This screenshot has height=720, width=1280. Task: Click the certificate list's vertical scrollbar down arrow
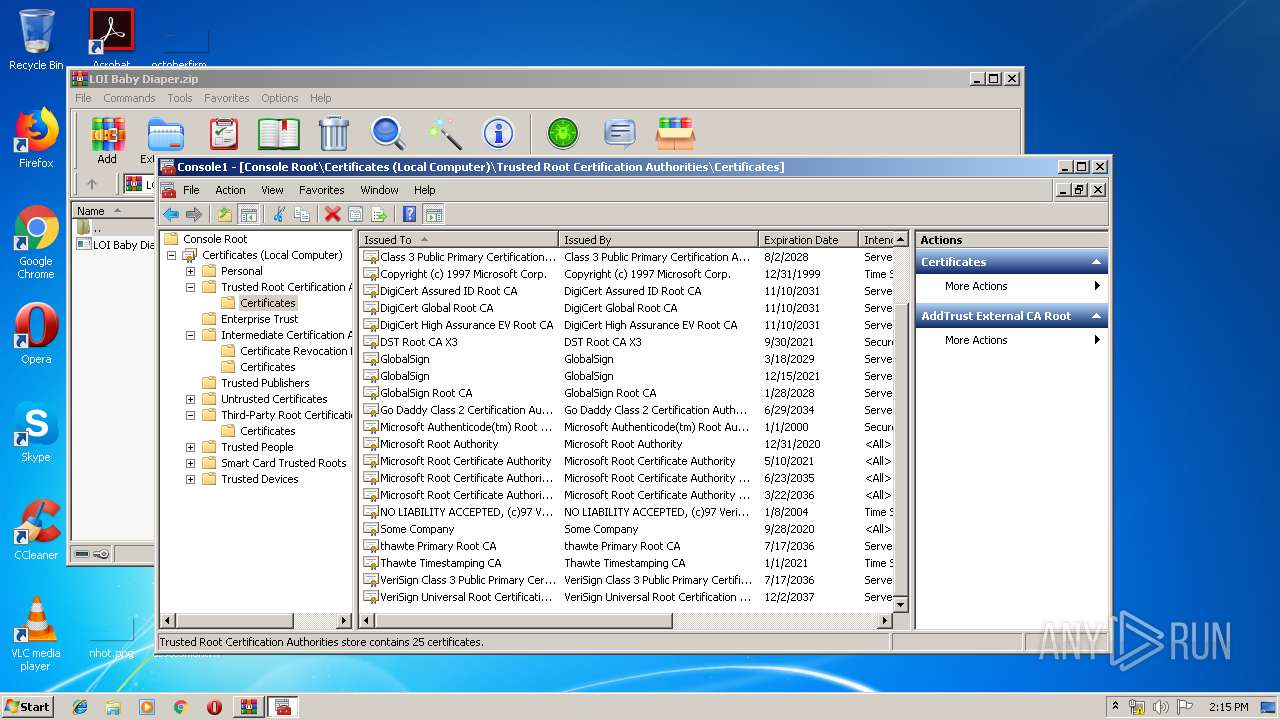[900, 605]
